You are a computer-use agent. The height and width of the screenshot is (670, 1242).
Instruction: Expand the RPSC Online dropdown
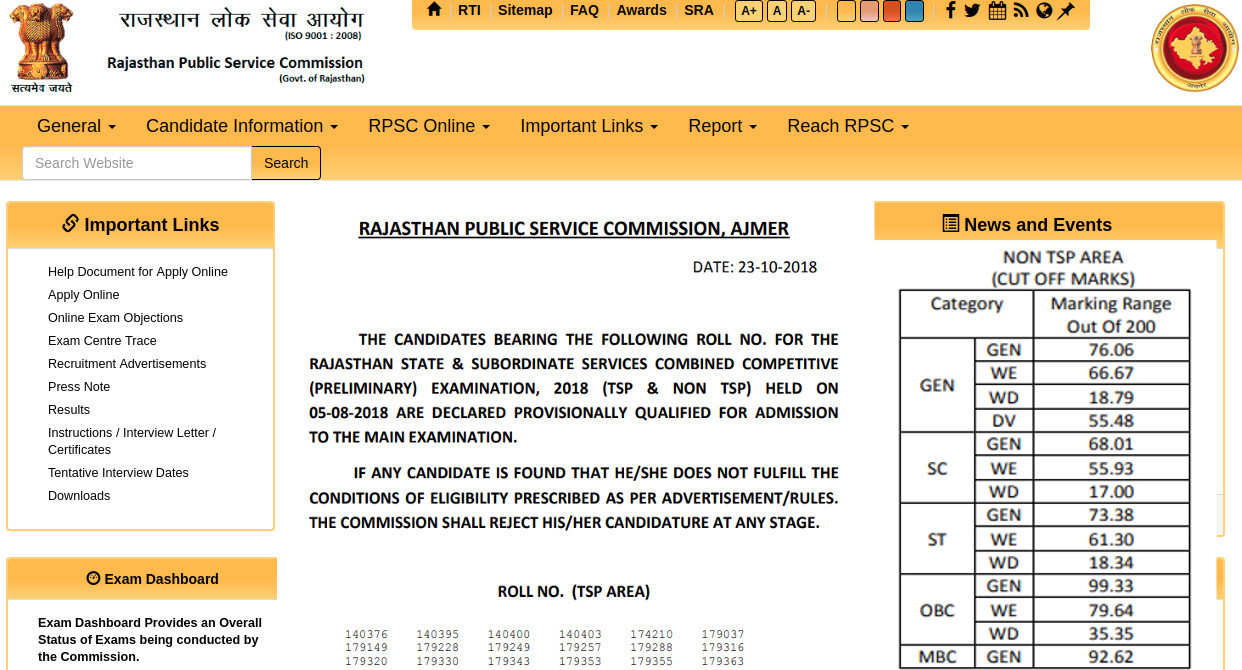pyautogui.click(x=429, y=126)
